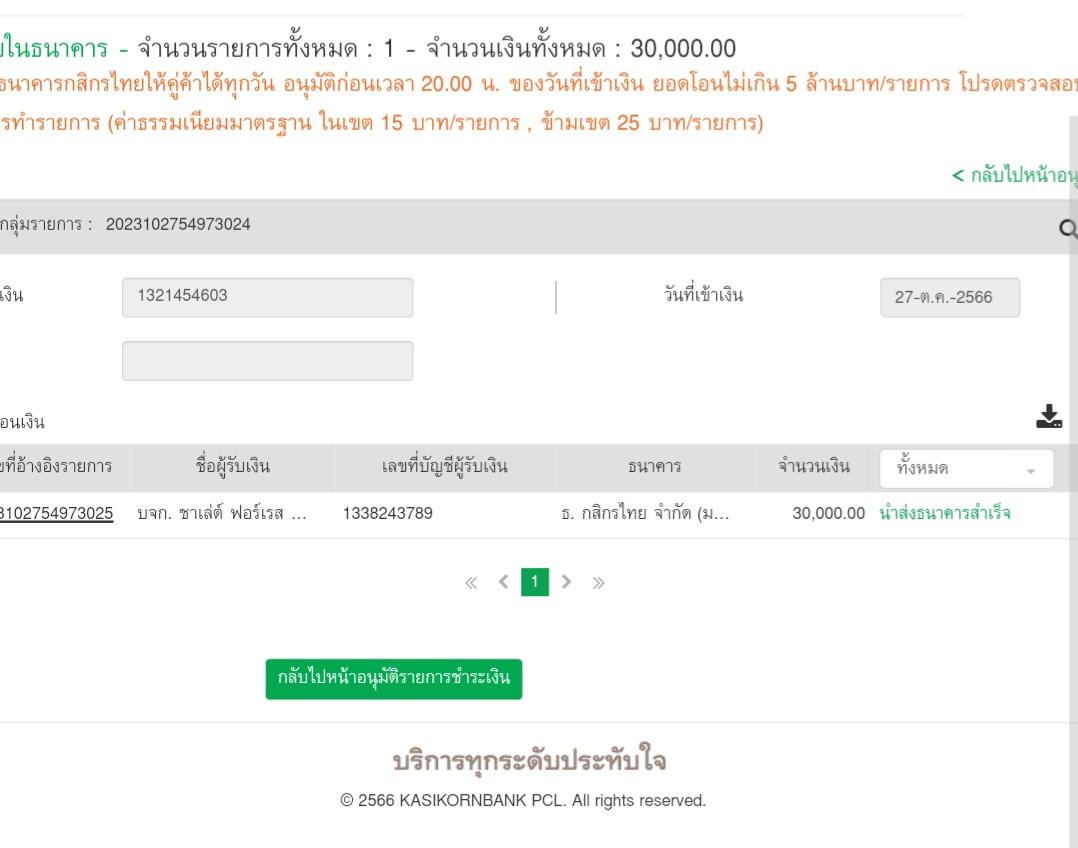Click the empty field below the account number

[x=267, y=361]
